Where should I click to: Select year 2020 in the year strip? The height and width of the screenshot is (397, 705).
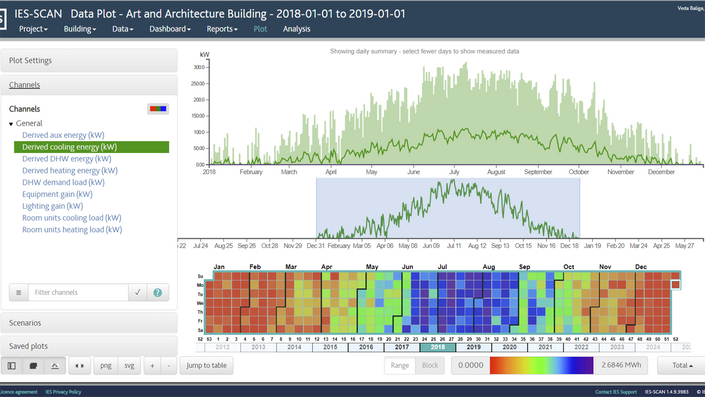pos(509,347)
